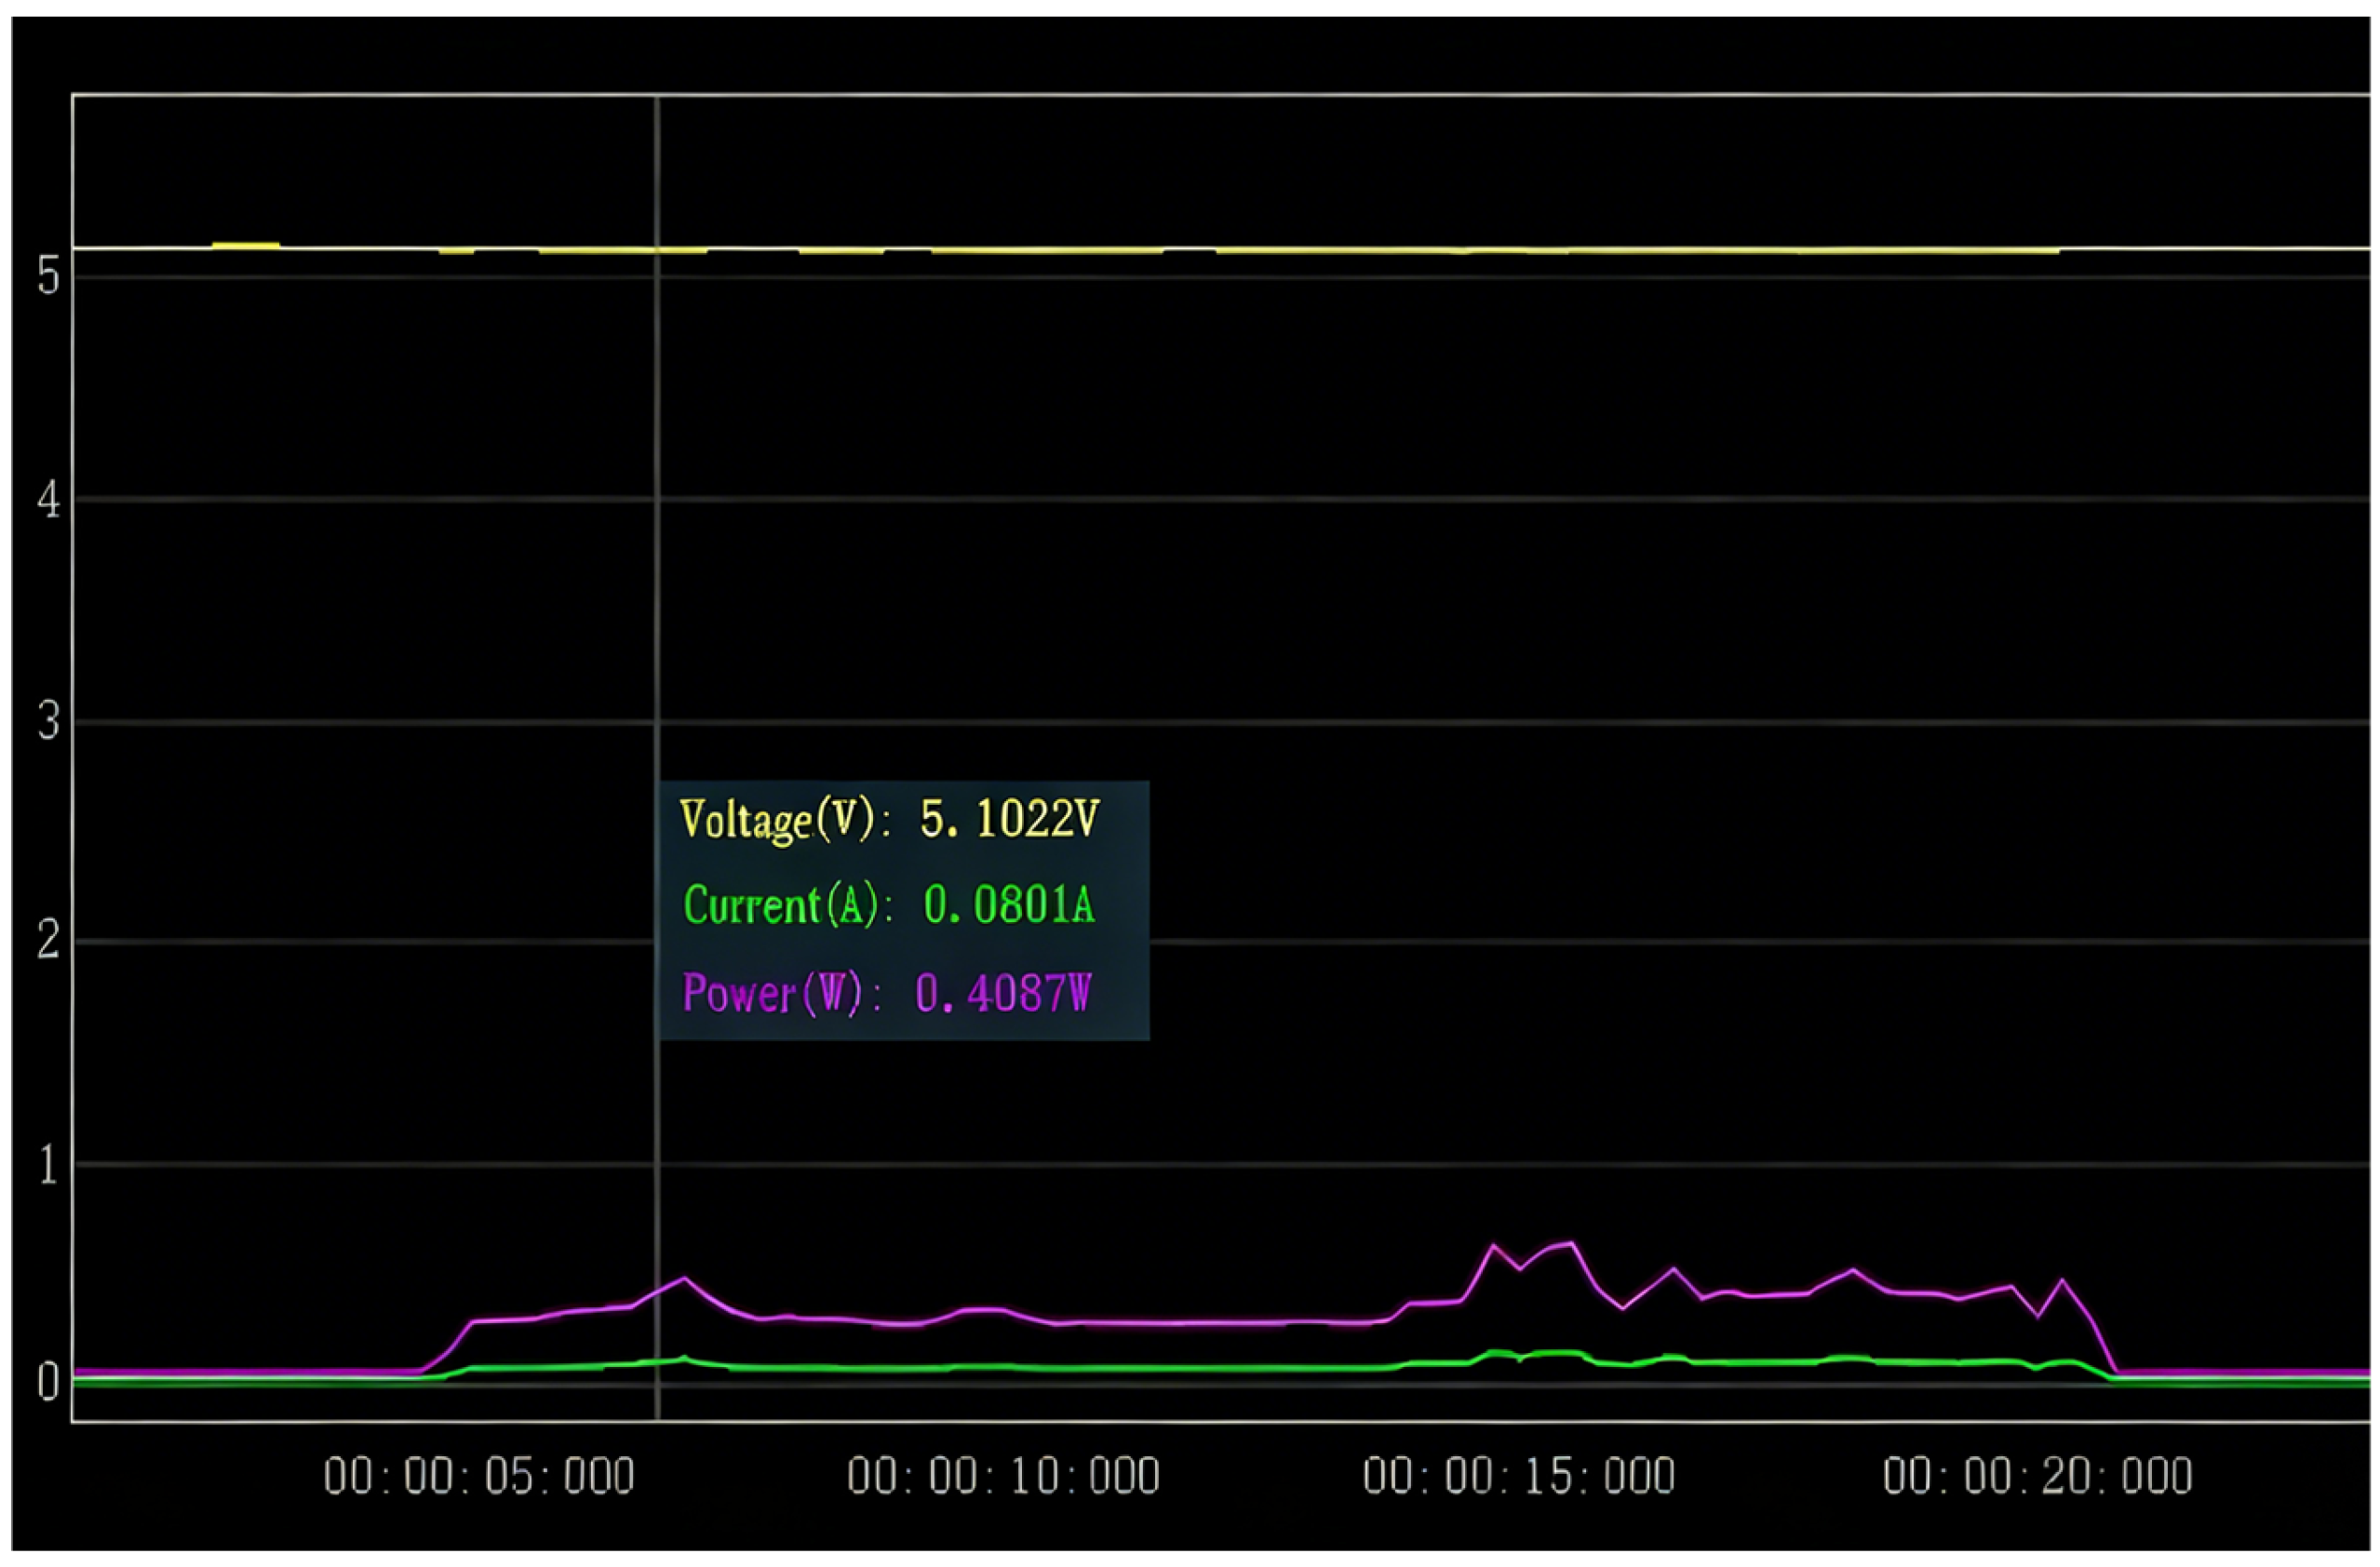Image resolution: width=2380 pixels, height=1567 pixels.
Task: Click the y-axis label 2
Action: [48, 941]
